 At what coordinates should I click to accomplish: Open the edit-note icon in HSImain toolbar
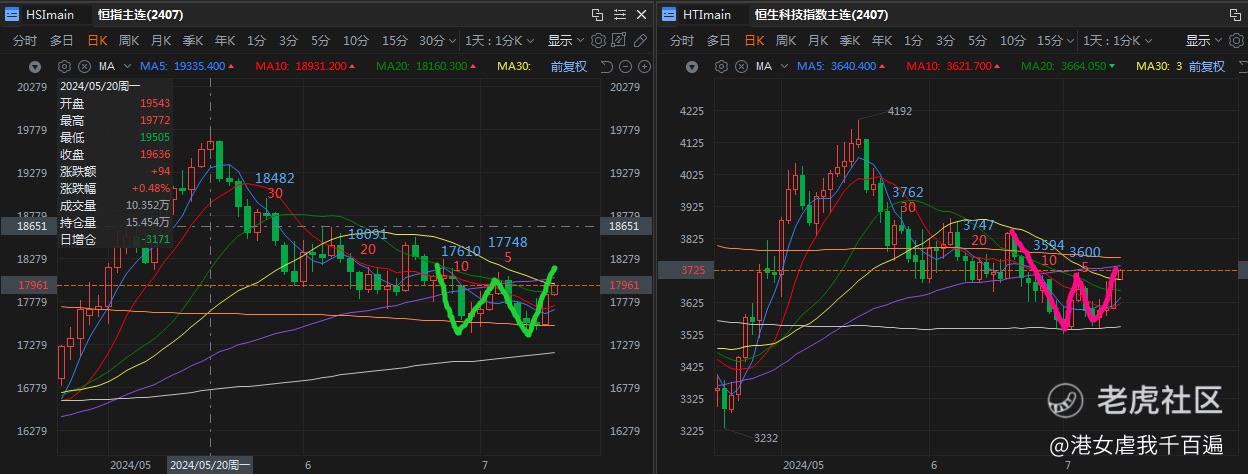tap(619, 40)
